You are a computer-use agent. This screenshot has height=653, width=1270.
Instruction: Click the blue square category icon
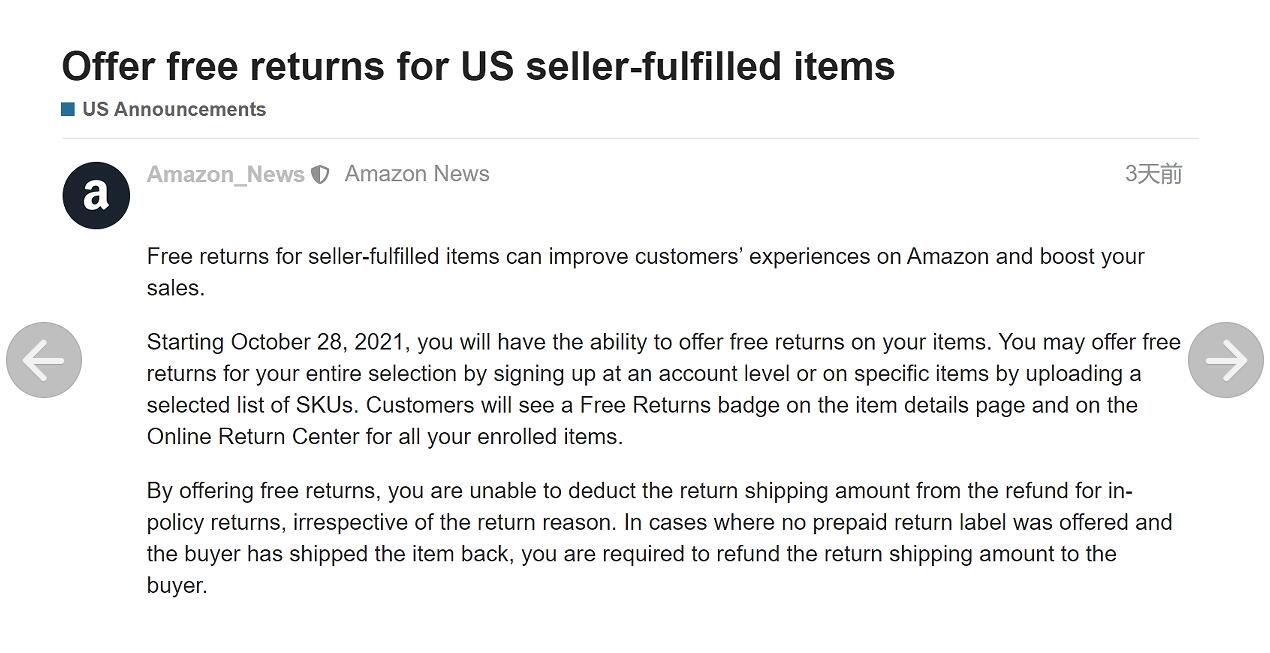[x=68, y=109]
